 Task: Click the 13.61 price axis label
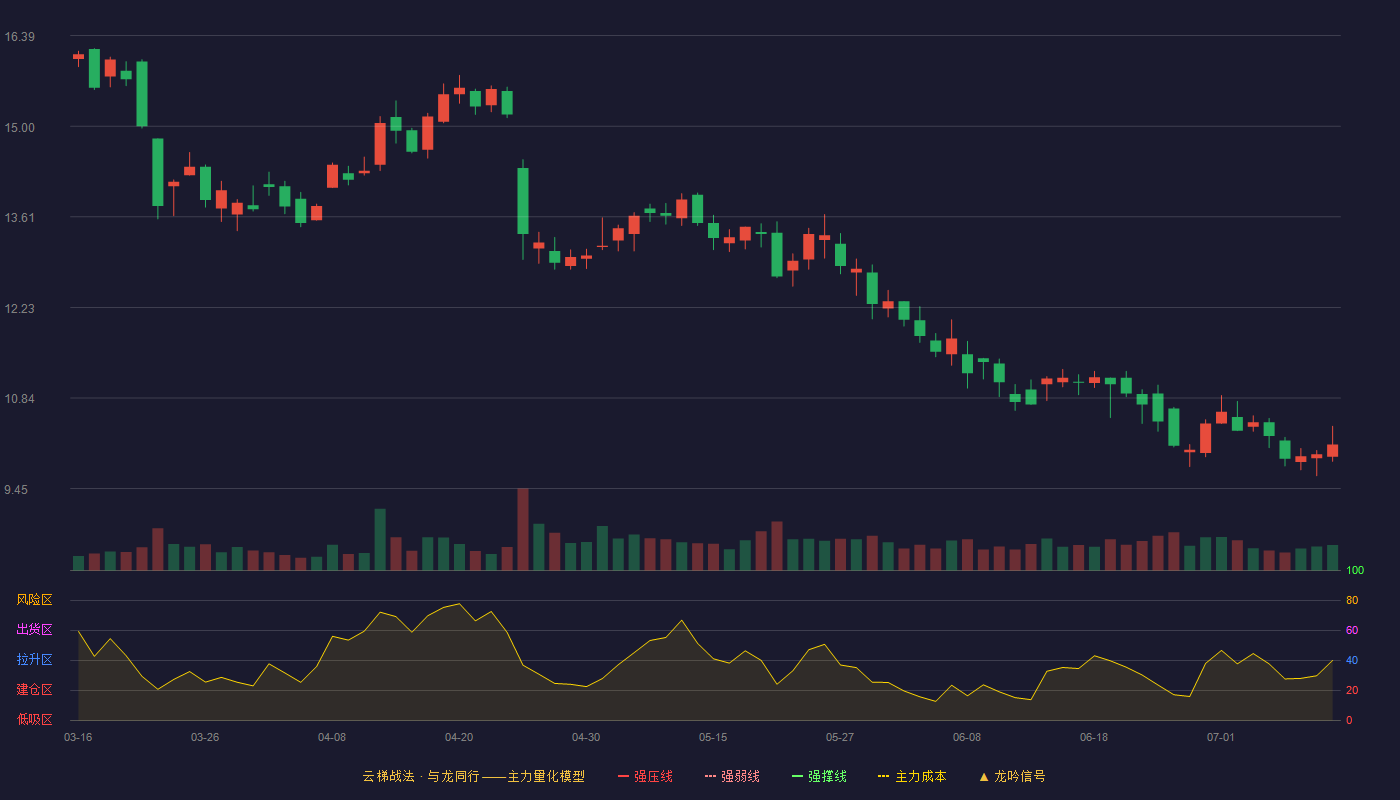20,217
